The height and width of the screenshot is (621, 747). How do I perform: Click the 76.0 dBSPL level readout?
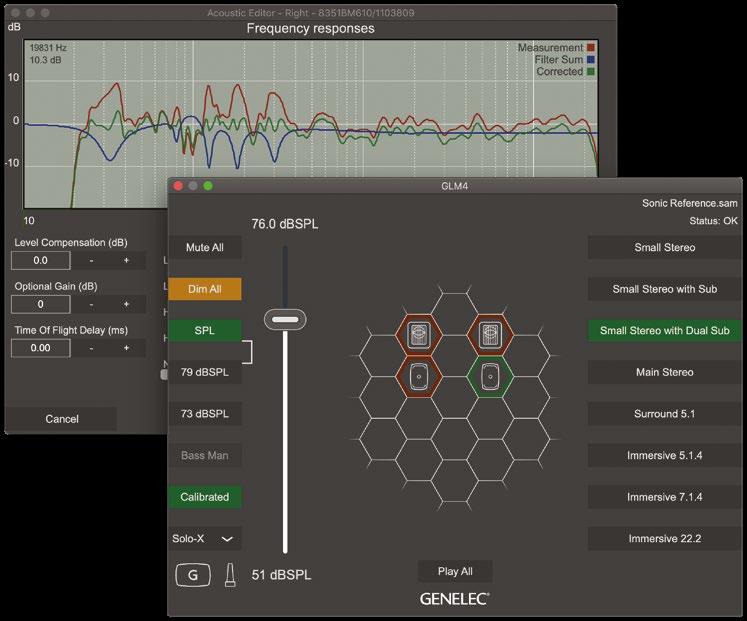coord(285,224)
